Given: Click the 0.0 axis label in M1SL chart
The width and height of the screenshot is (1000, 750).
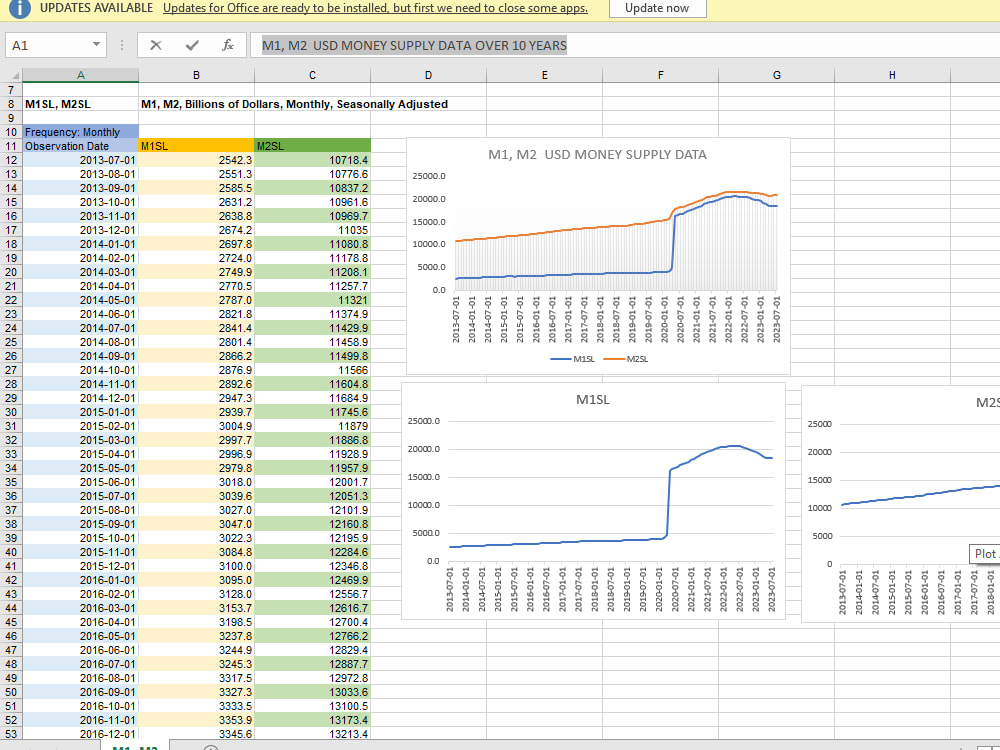Looking at the screenshot, I should pyautogui.click(x=432, y=561).
